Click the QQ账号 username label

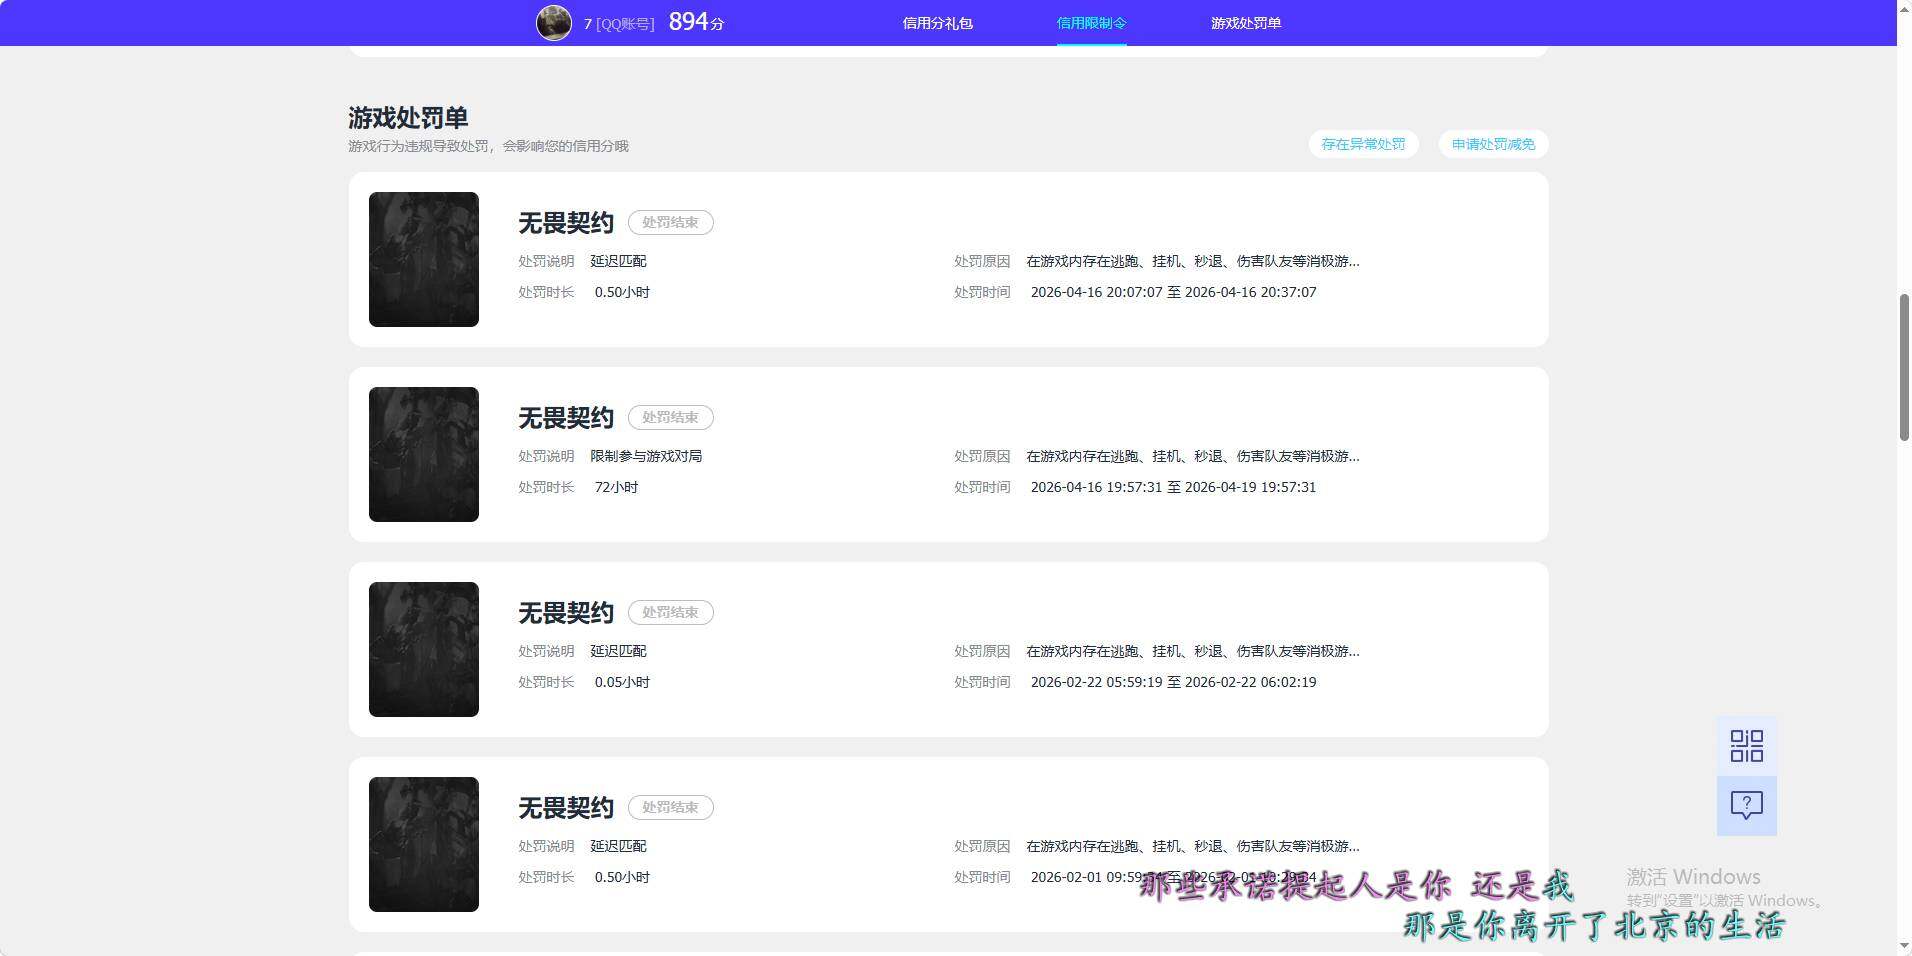(x=619, y=23)
